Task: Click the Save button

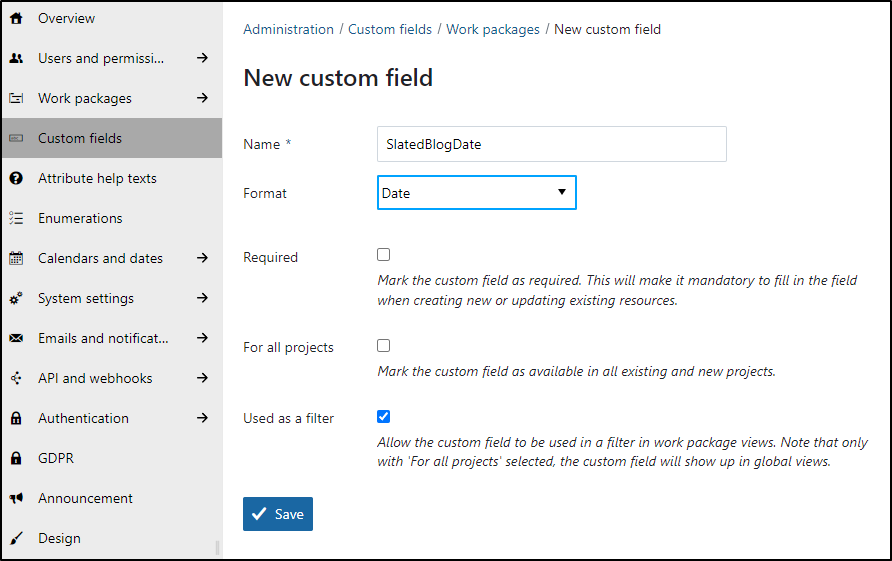Action: [278, 514]
